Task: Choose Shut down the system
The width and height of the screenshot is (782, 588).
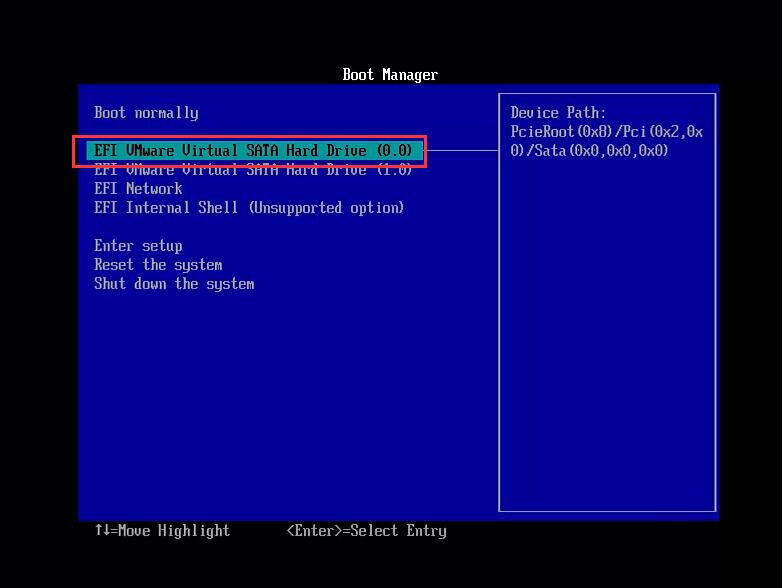Action: [174, 284]
